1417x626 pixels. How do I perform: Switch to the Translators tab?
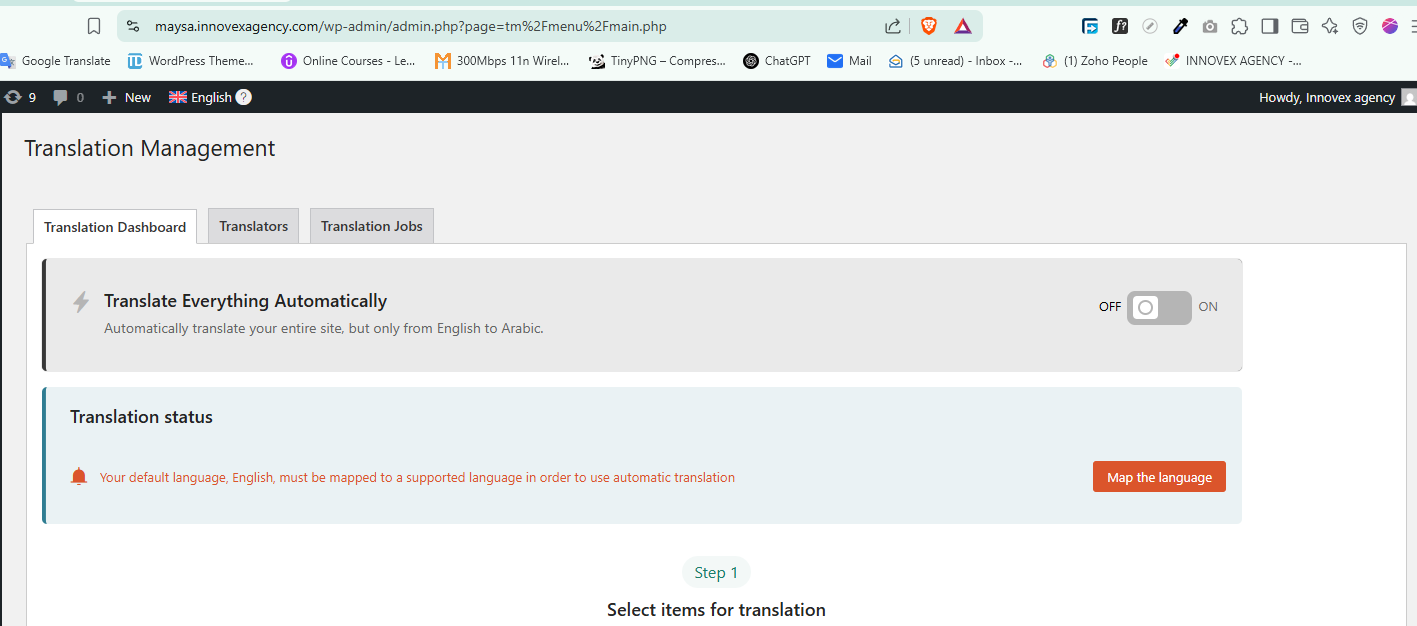click(x=254, y=226)
